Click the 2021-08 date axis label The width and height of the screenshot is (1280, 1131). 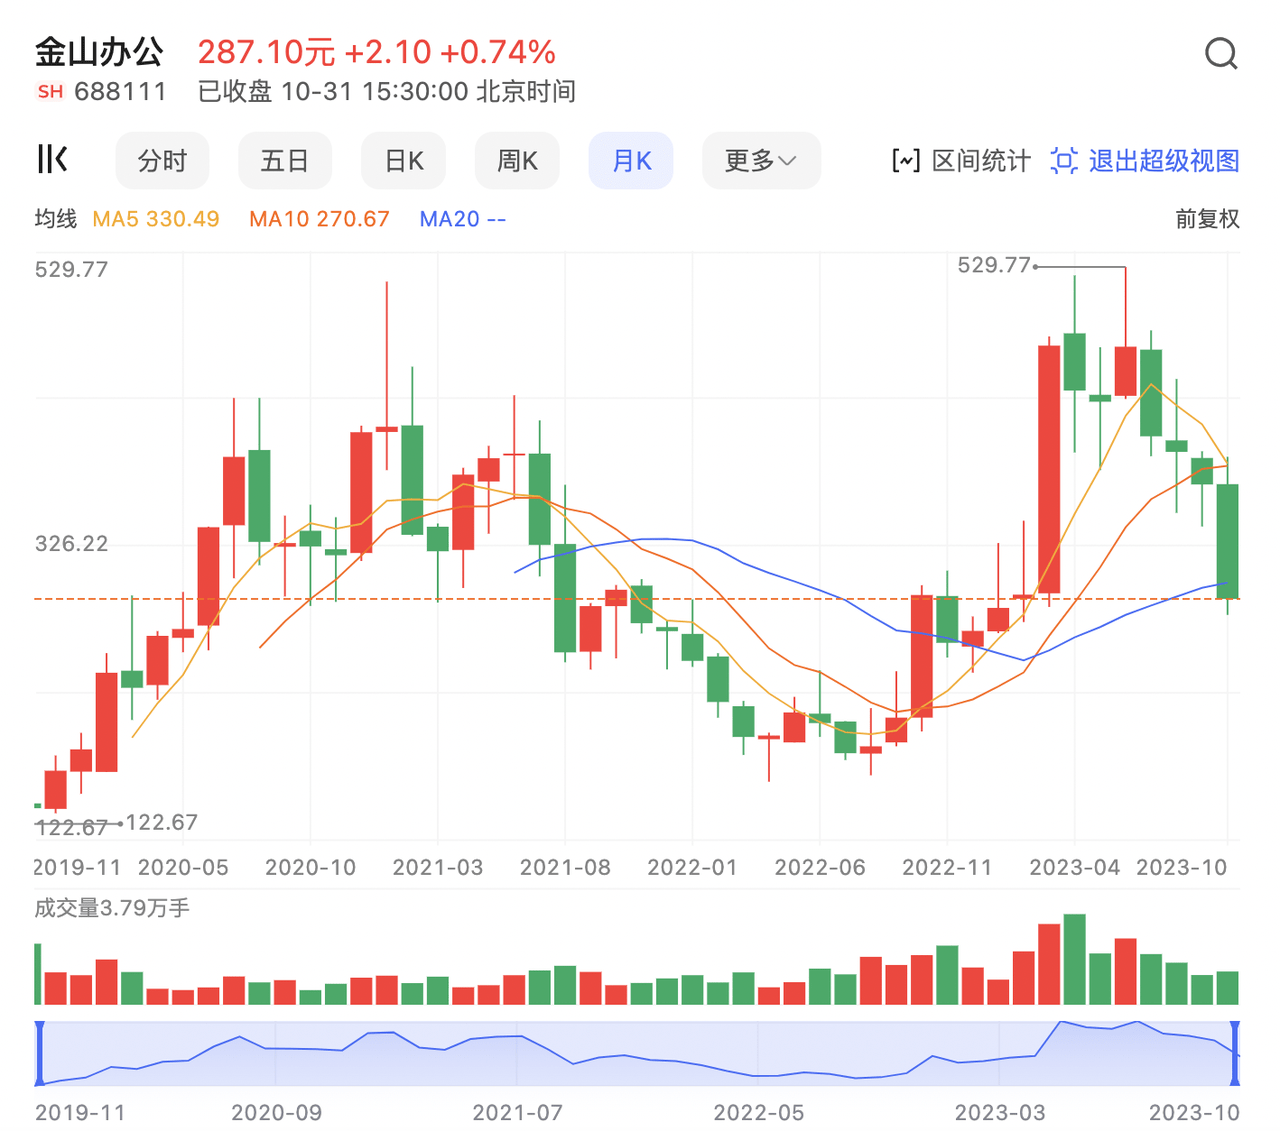(565, 867)
